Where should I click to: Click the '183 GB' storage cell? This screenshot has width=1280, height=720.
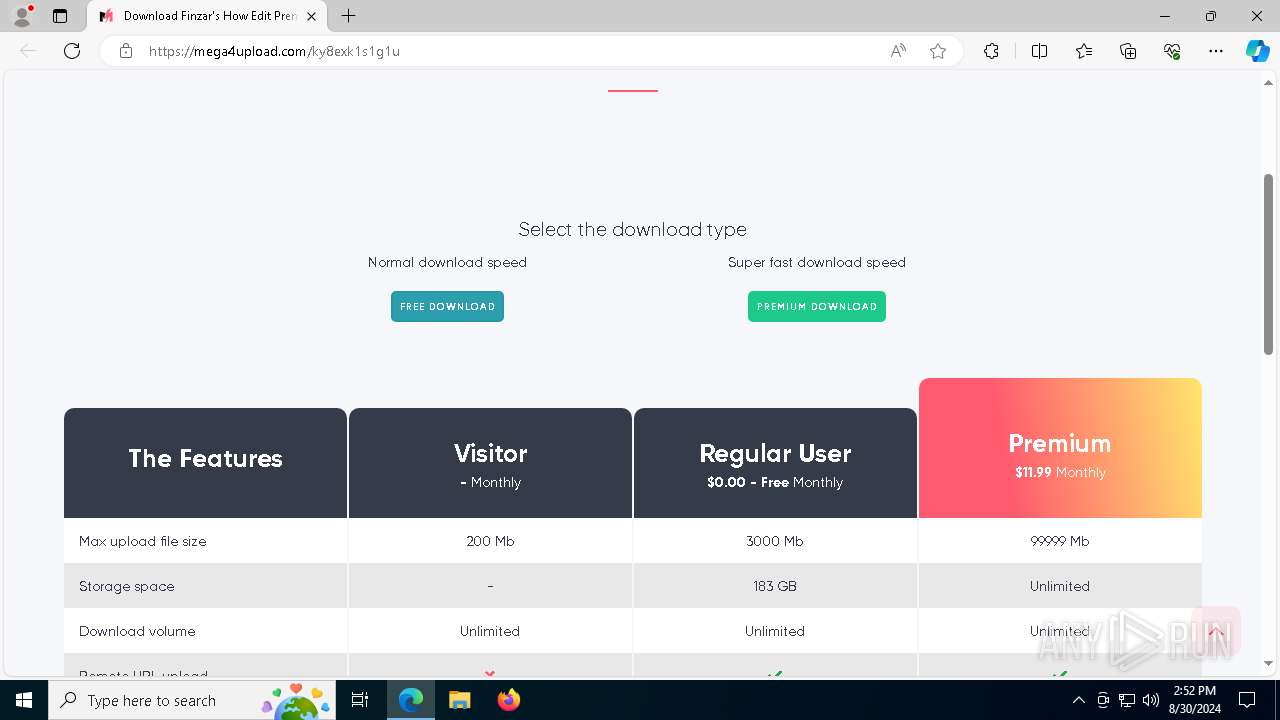pos(775,586)
